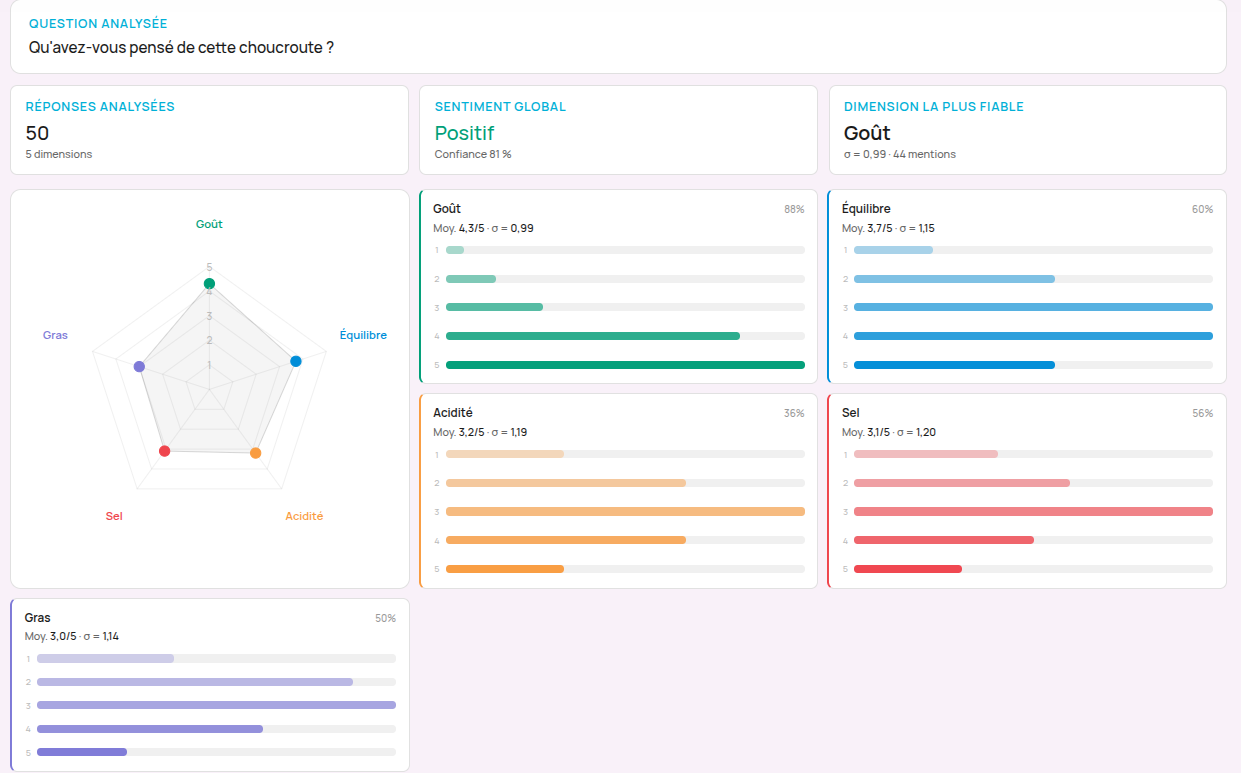Select the red Sel dot on the radar
This screenshot has width=1241, height=773.
click(165, 451)
